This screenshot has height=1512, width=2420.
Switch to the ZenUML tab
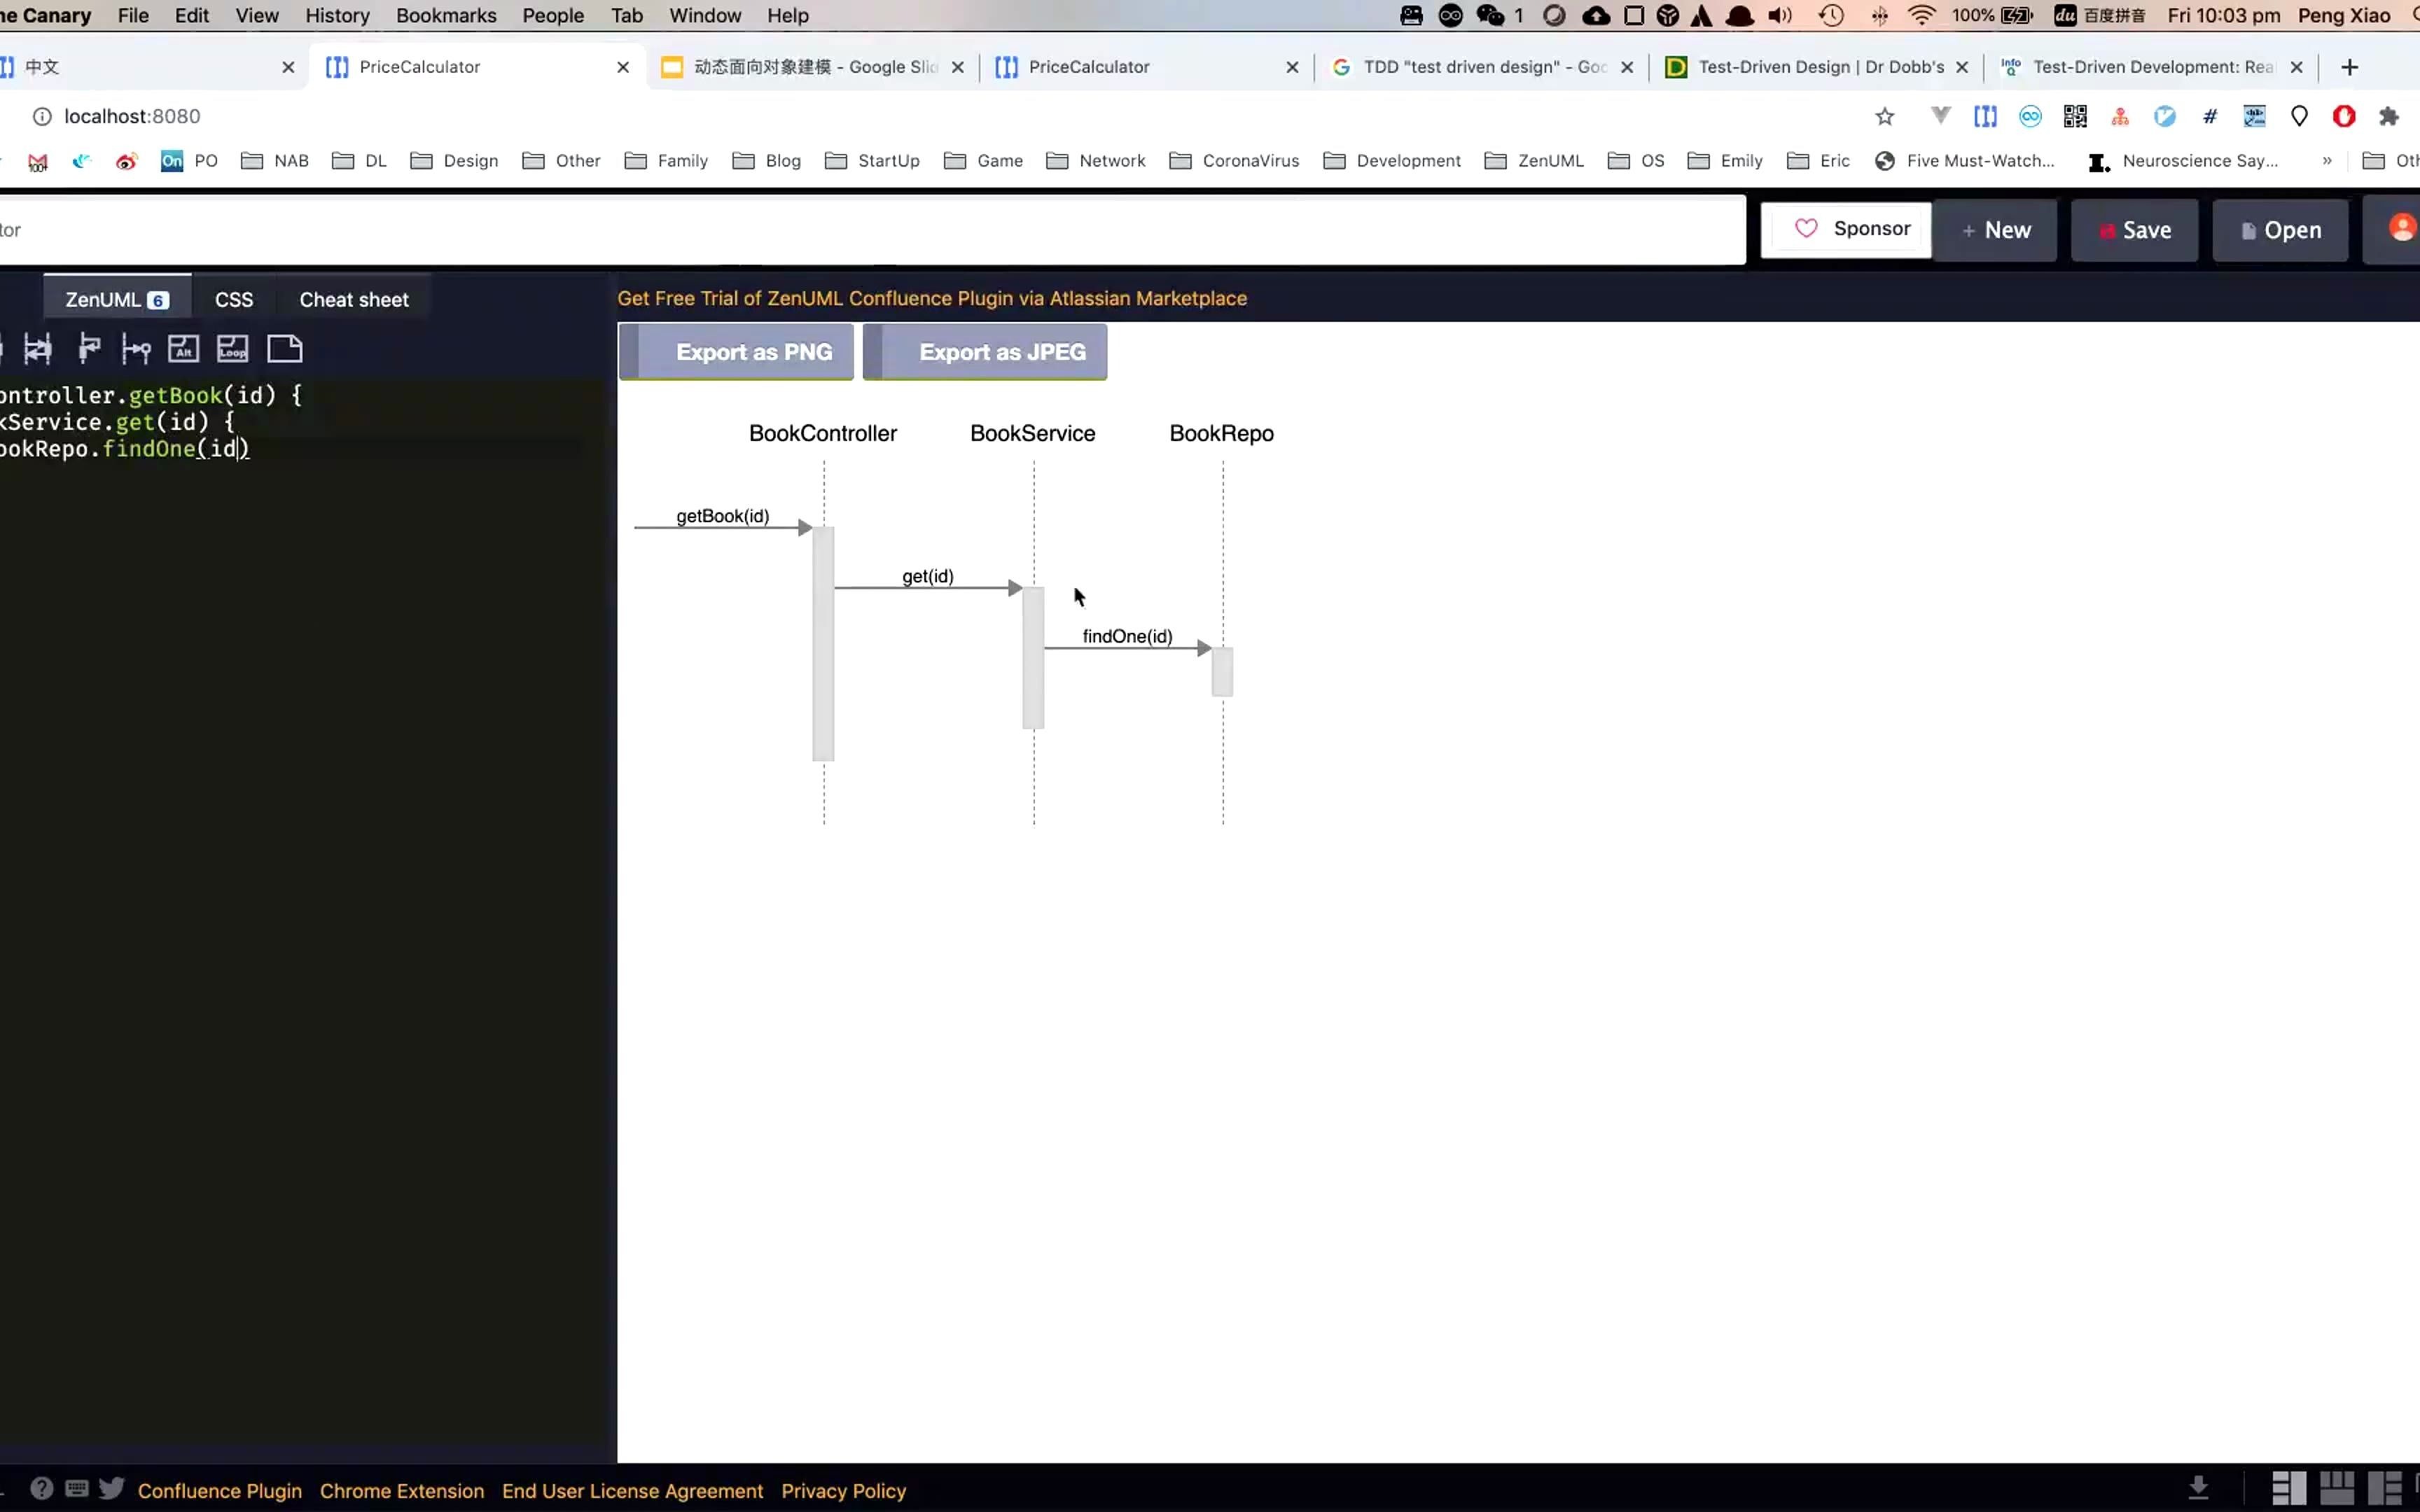pyautogui.click(x=113, y=300)
